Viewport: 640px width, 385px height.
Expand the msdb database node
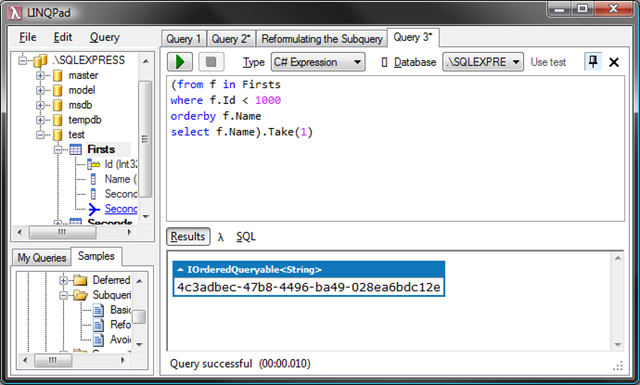click(40, 105)
